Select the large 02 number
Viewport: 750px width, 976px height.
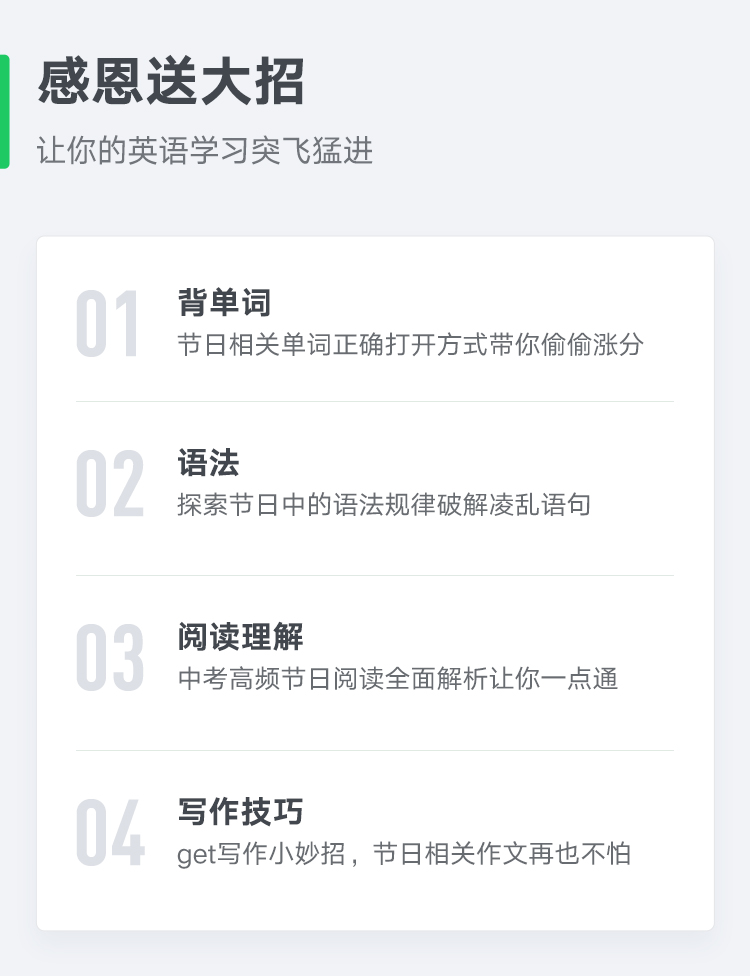coord(109,485)
